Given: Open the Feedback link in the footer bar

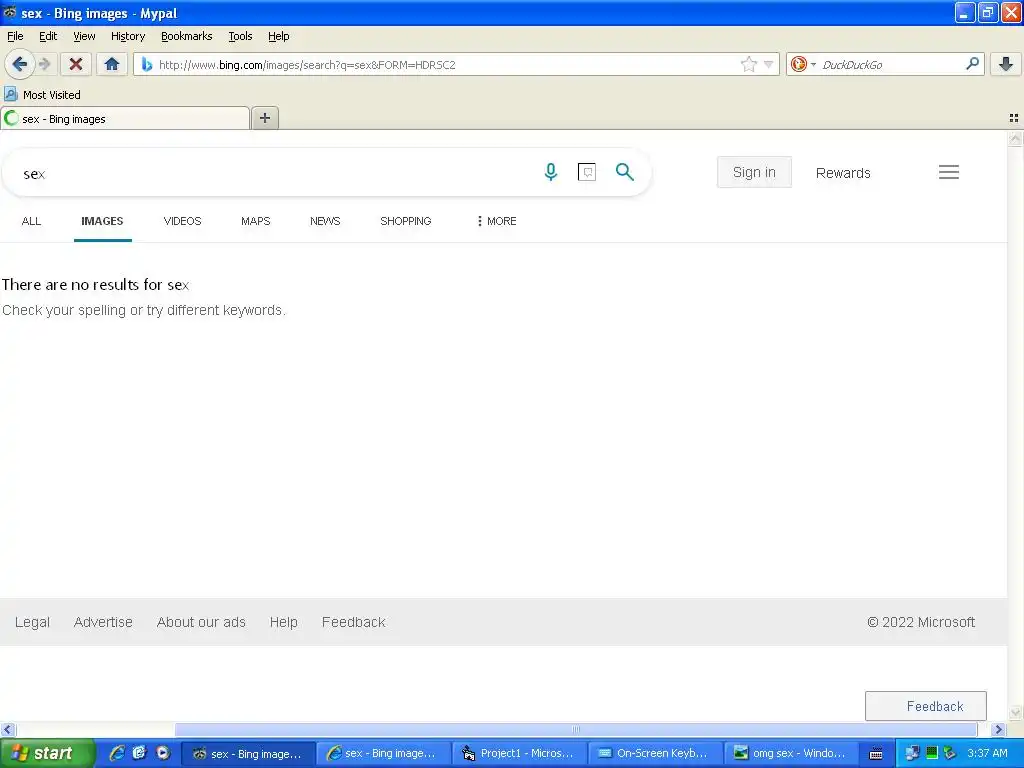Looking at the screenshot, I should coord(353,622).
